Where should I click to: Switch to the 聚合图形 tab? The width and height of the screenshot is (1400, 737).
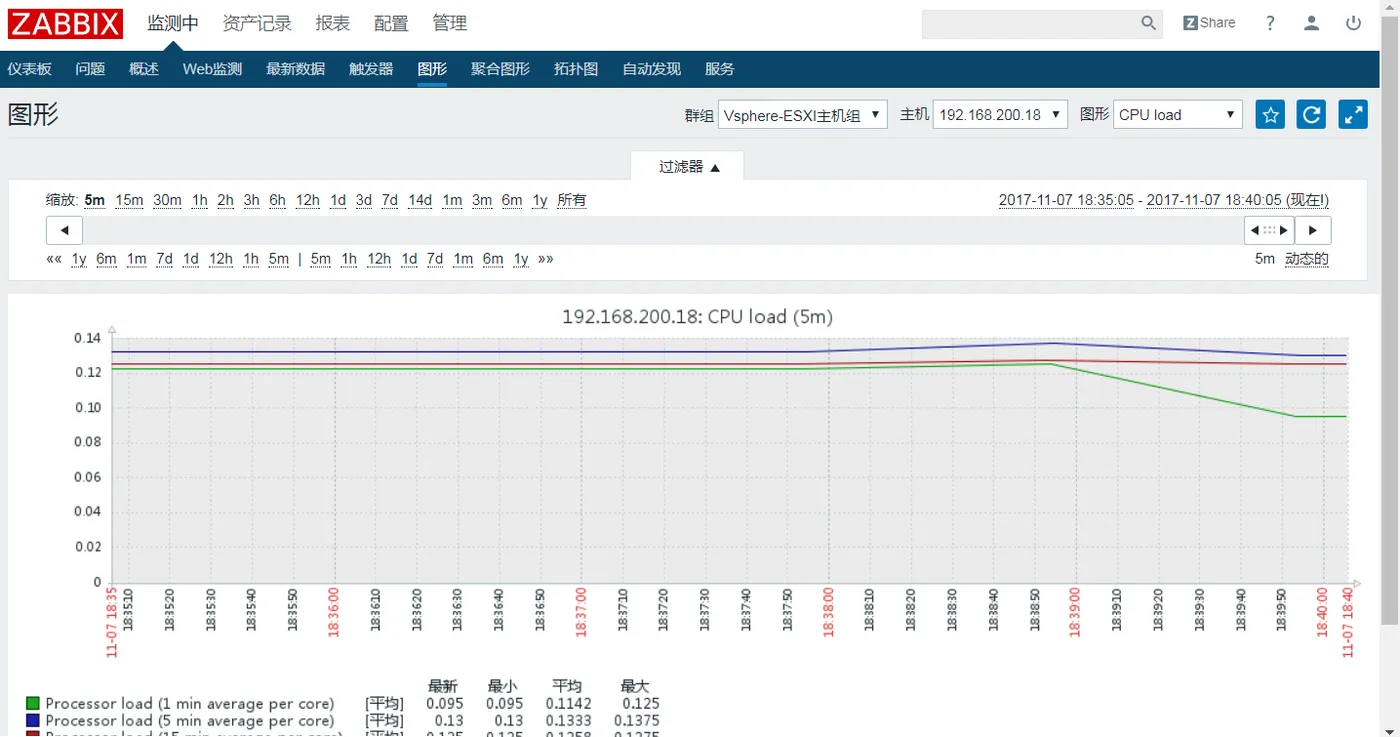[500, 69]
